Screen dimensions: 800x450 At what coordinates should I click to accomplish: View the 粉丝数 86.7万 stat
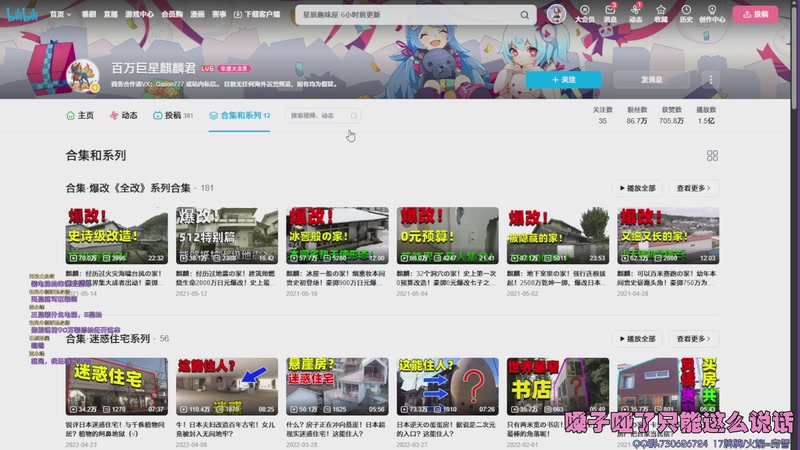(637, 115)
